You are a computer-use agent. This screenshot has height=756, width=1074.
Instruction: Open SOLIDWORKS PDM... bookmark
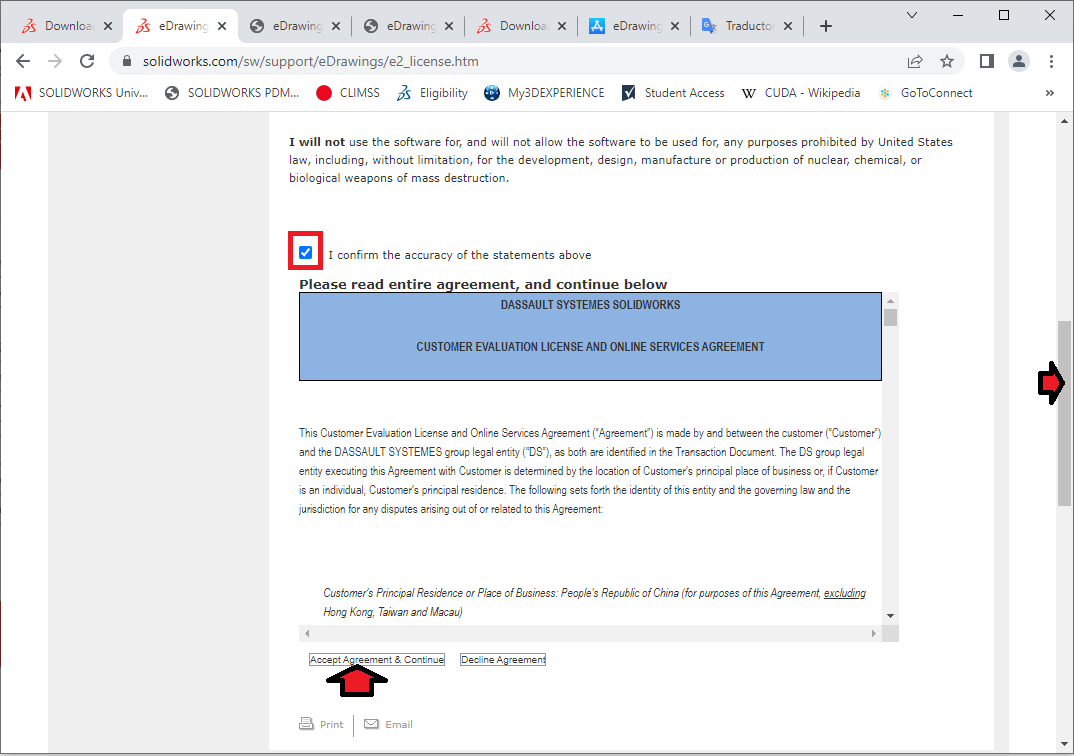232,93
